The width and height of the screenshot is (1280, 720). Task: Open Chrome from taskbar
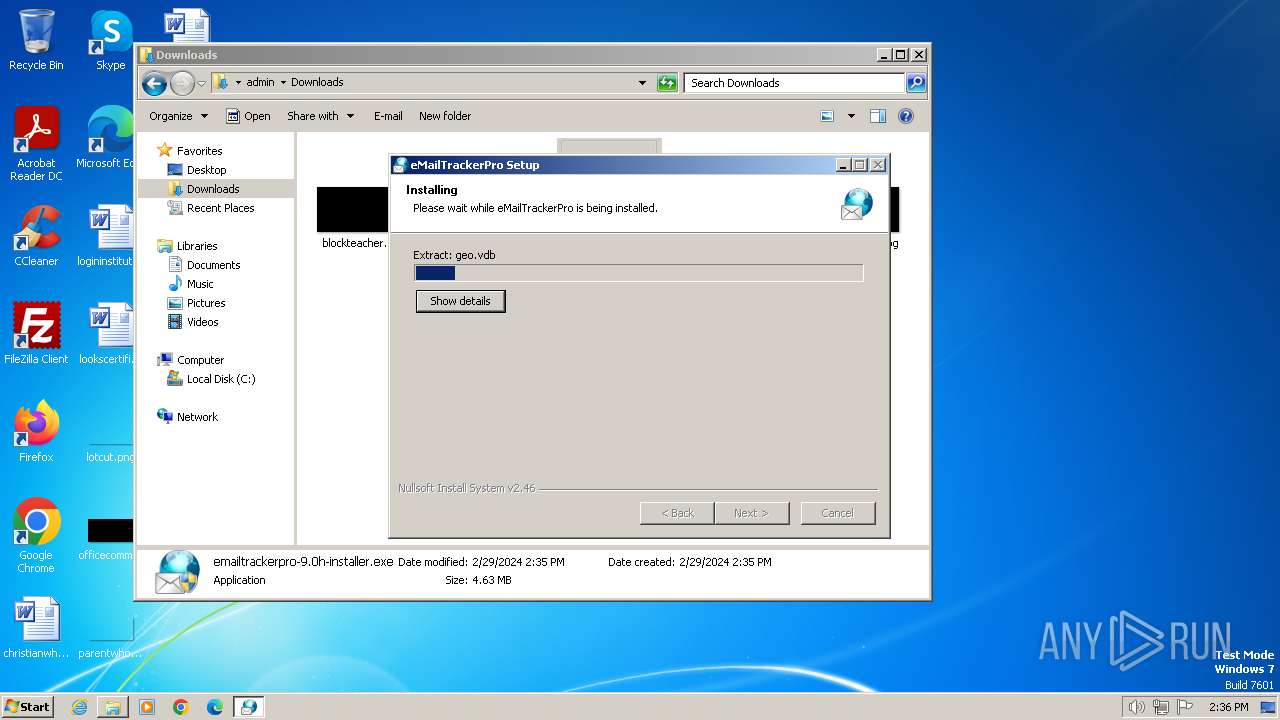(x=180, y=707)
